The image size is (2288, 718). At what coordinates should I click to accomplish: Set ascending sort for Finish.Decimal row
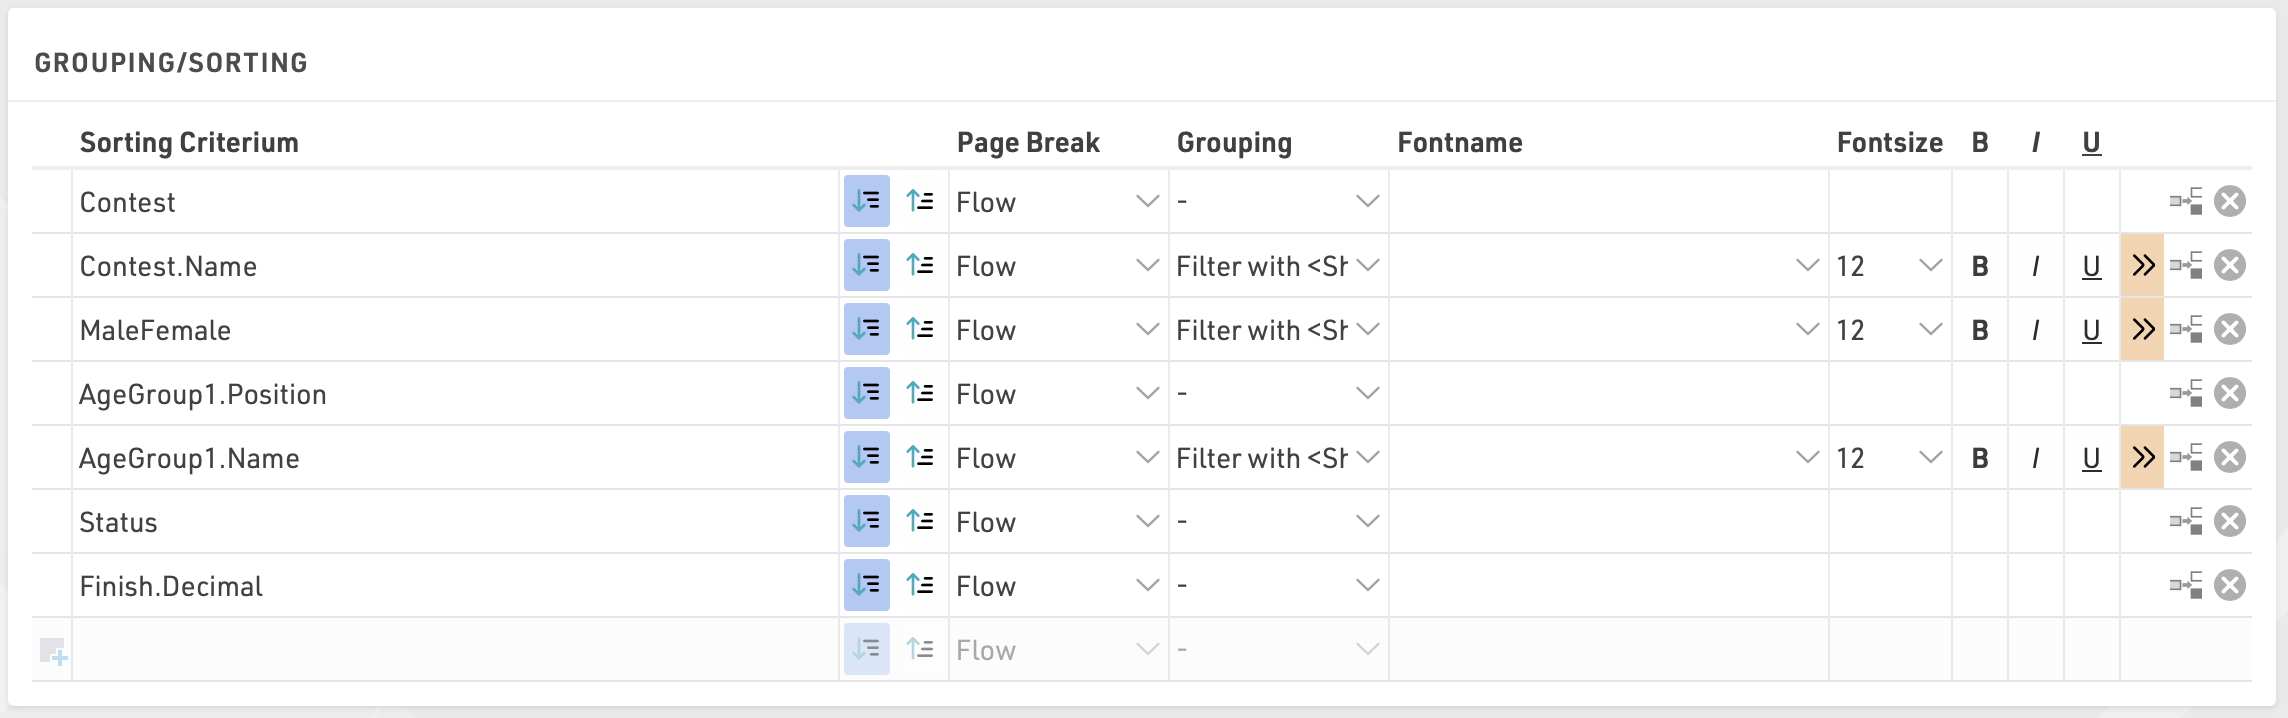(920, 586)
